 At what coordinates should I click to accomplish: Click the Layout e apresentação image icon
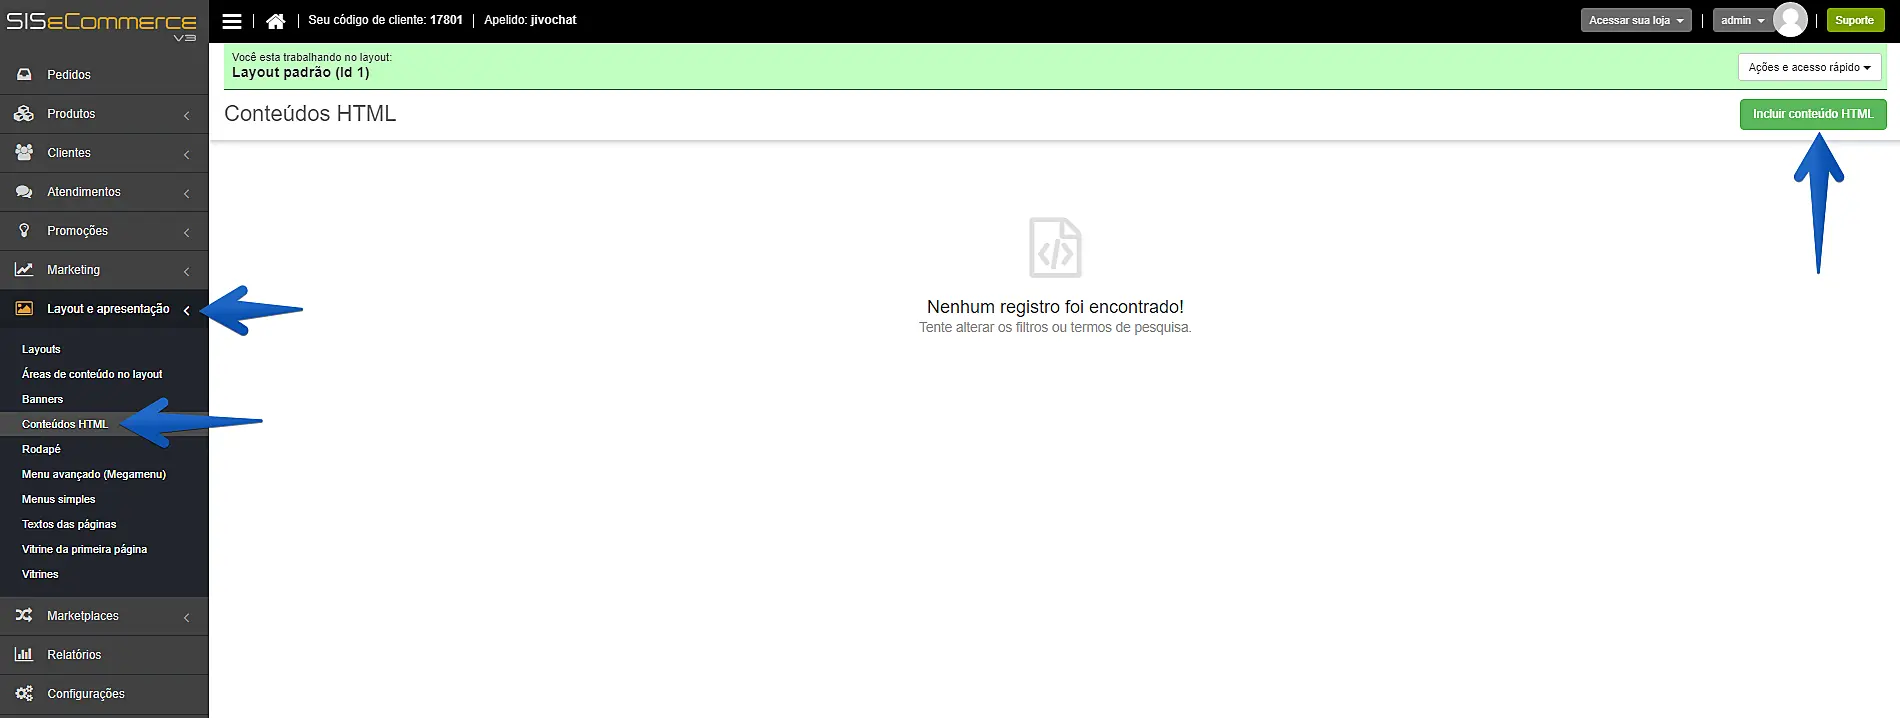tap(24, 309)
